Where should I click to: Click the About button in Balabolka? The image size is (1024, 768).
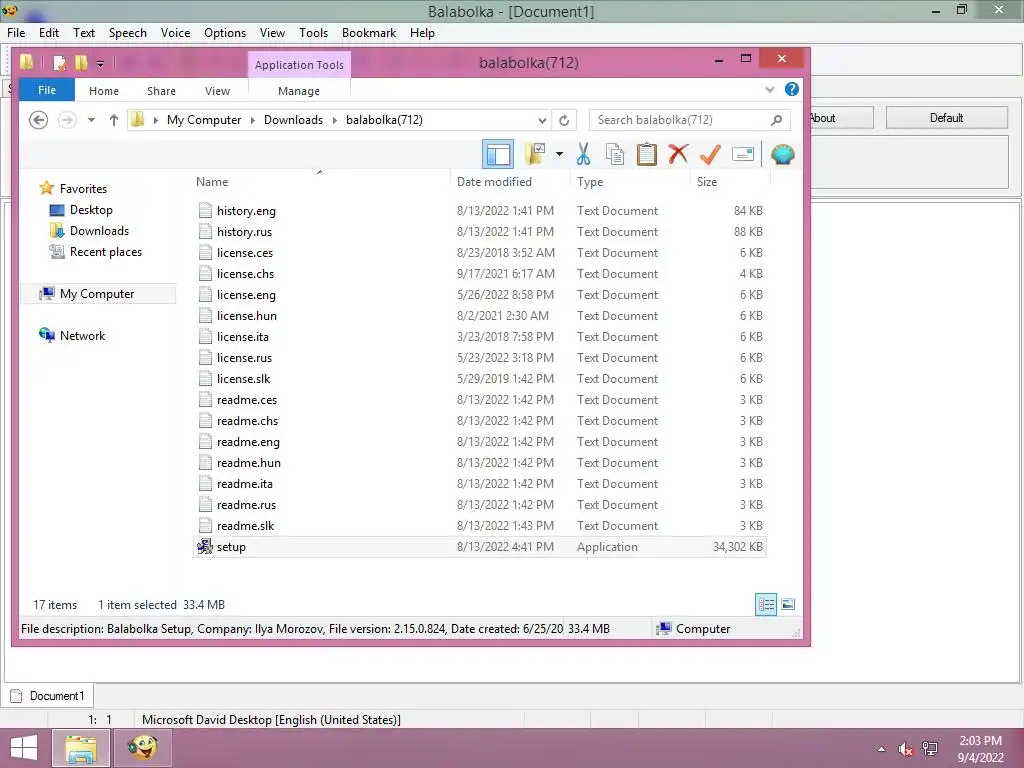[841, 118]
